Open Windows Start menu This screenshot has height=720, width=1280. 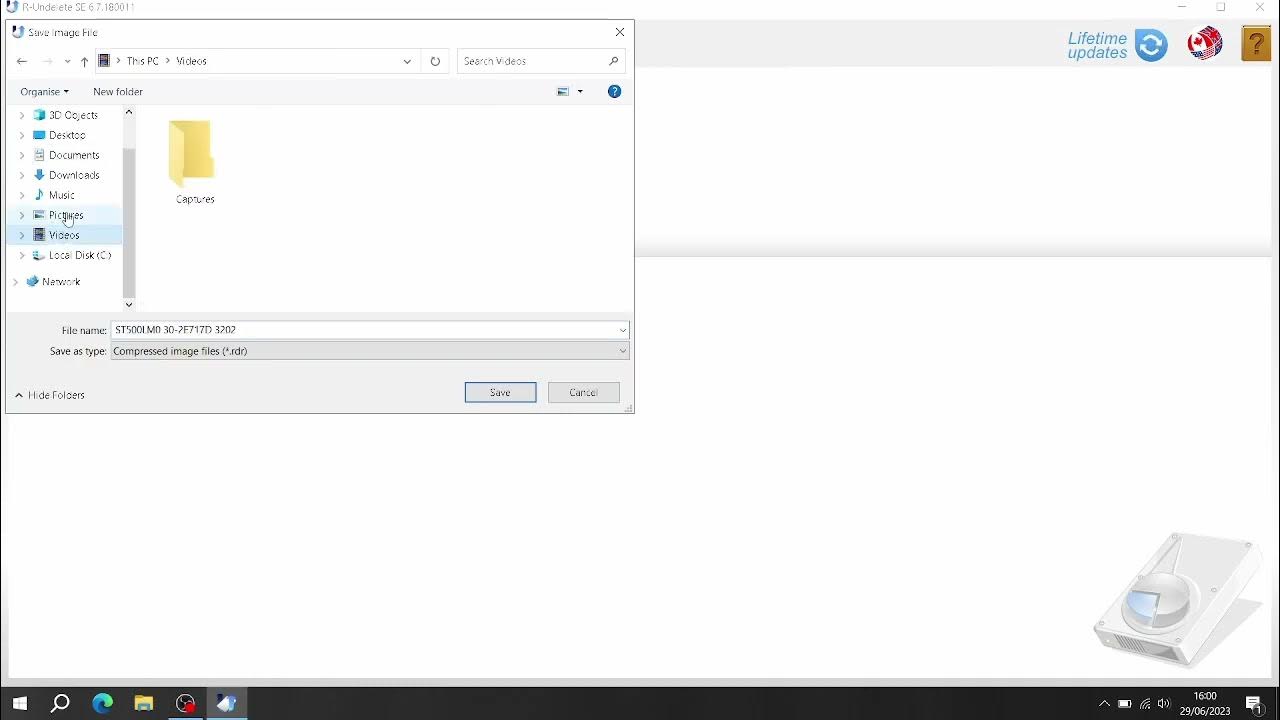coord(20,703)
